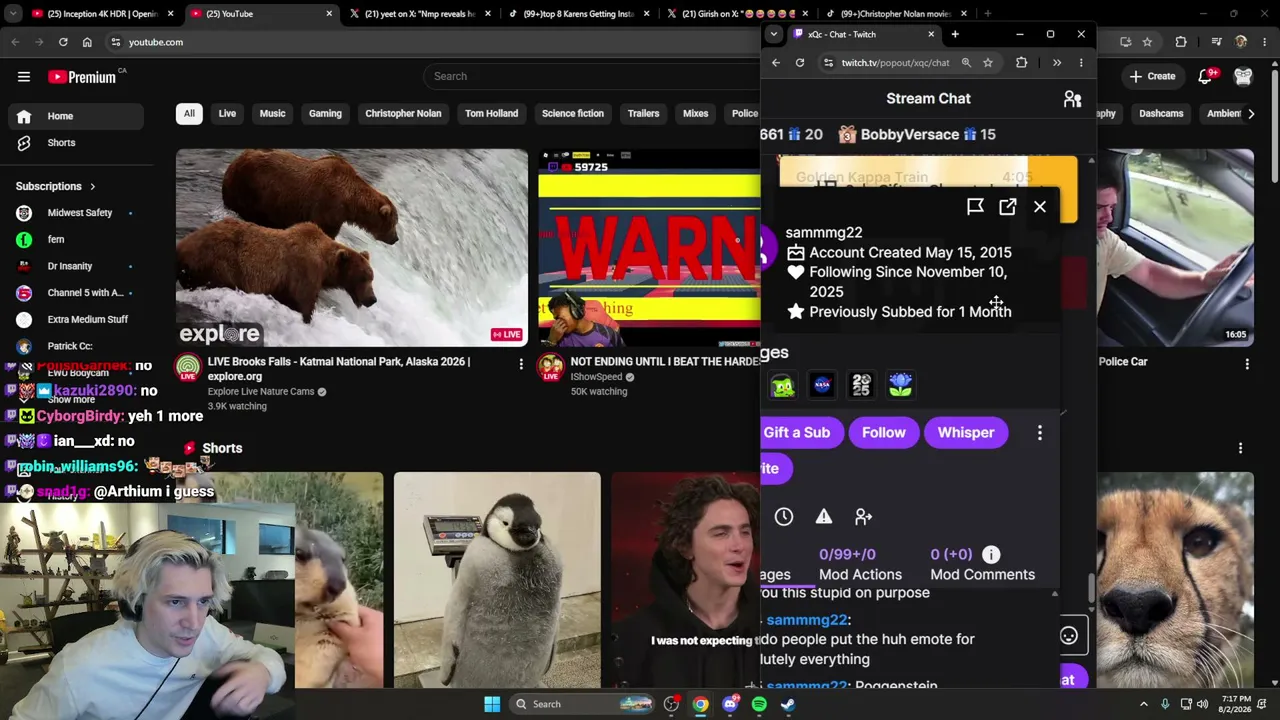Open Twitch chat community users list icon
Image resolution: width=1280 pixels, height=720 pixels.
1072,99
